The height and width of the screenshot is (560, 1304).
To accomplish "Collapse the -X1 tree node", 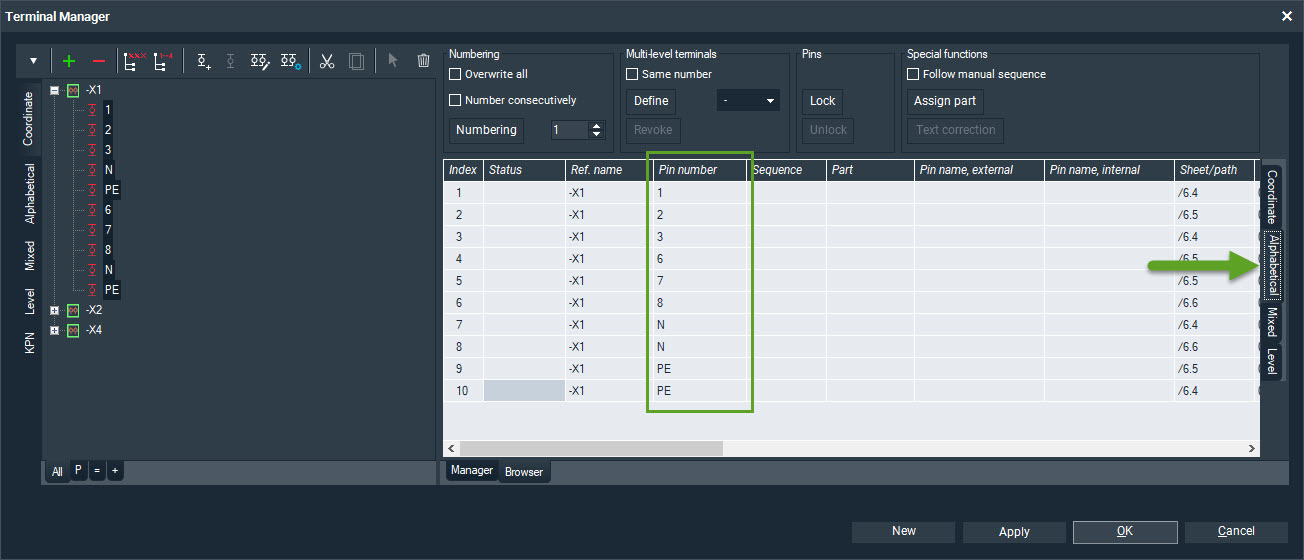I will pyautogui.click(x=55, y=90).
